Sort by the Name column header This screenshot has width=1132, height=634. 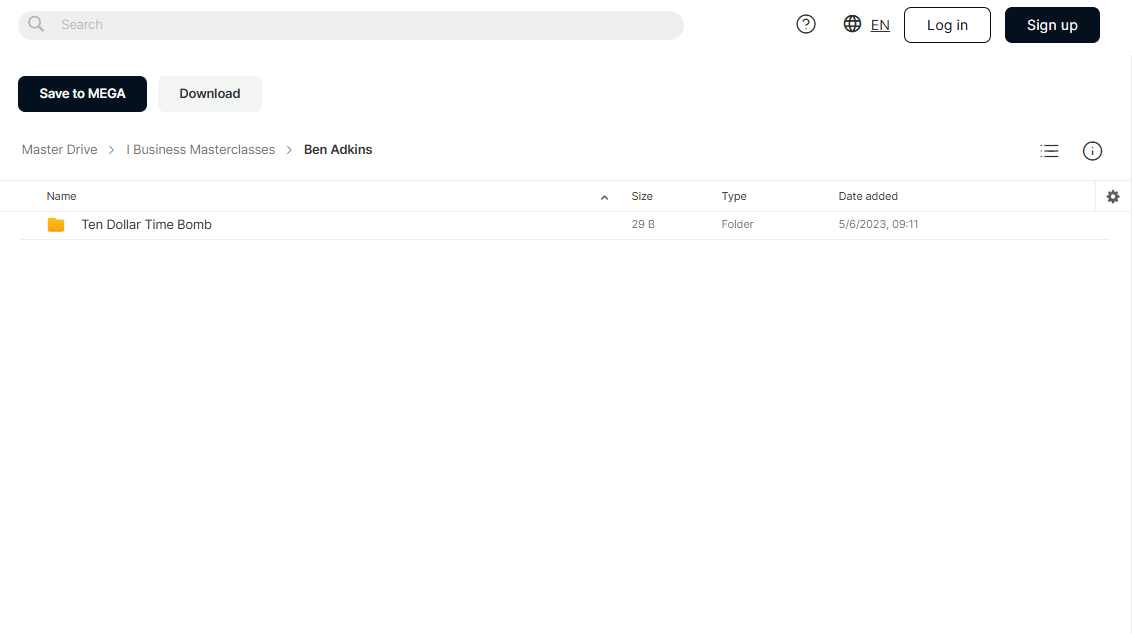pyautogui.click(x=61, y=196)
